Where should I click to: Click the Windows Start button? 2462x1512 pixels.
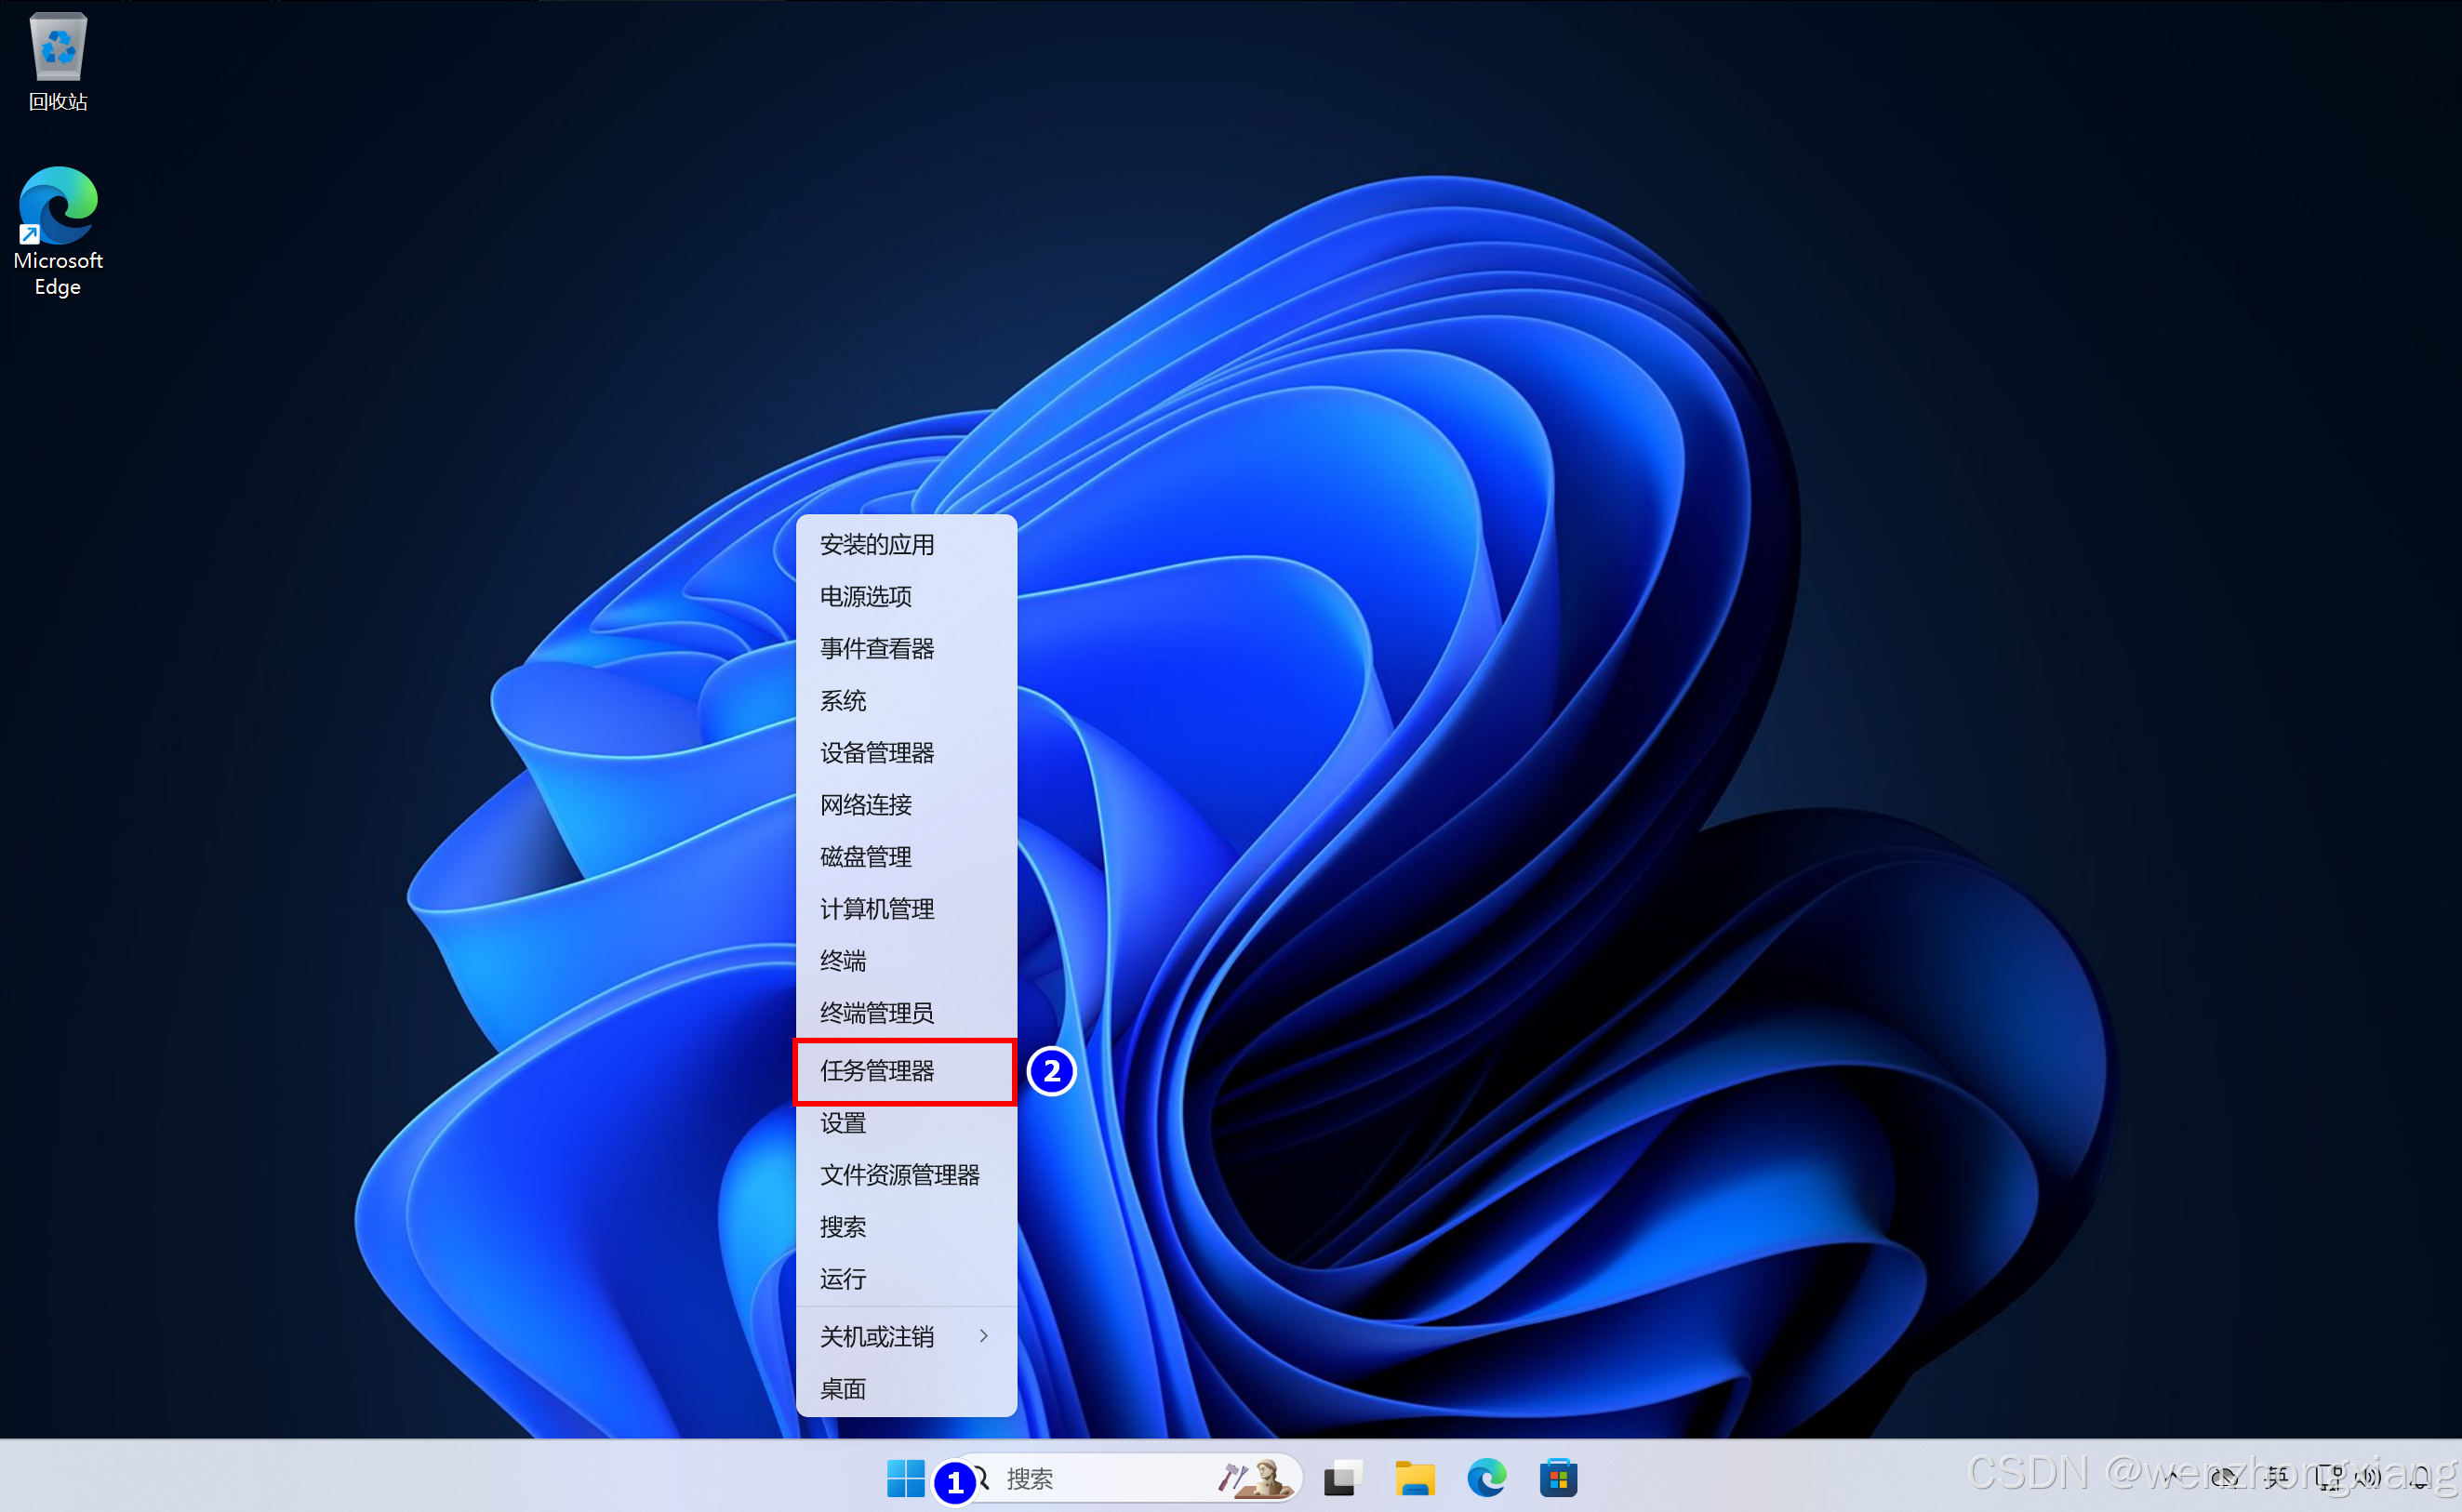(905, 1478)
